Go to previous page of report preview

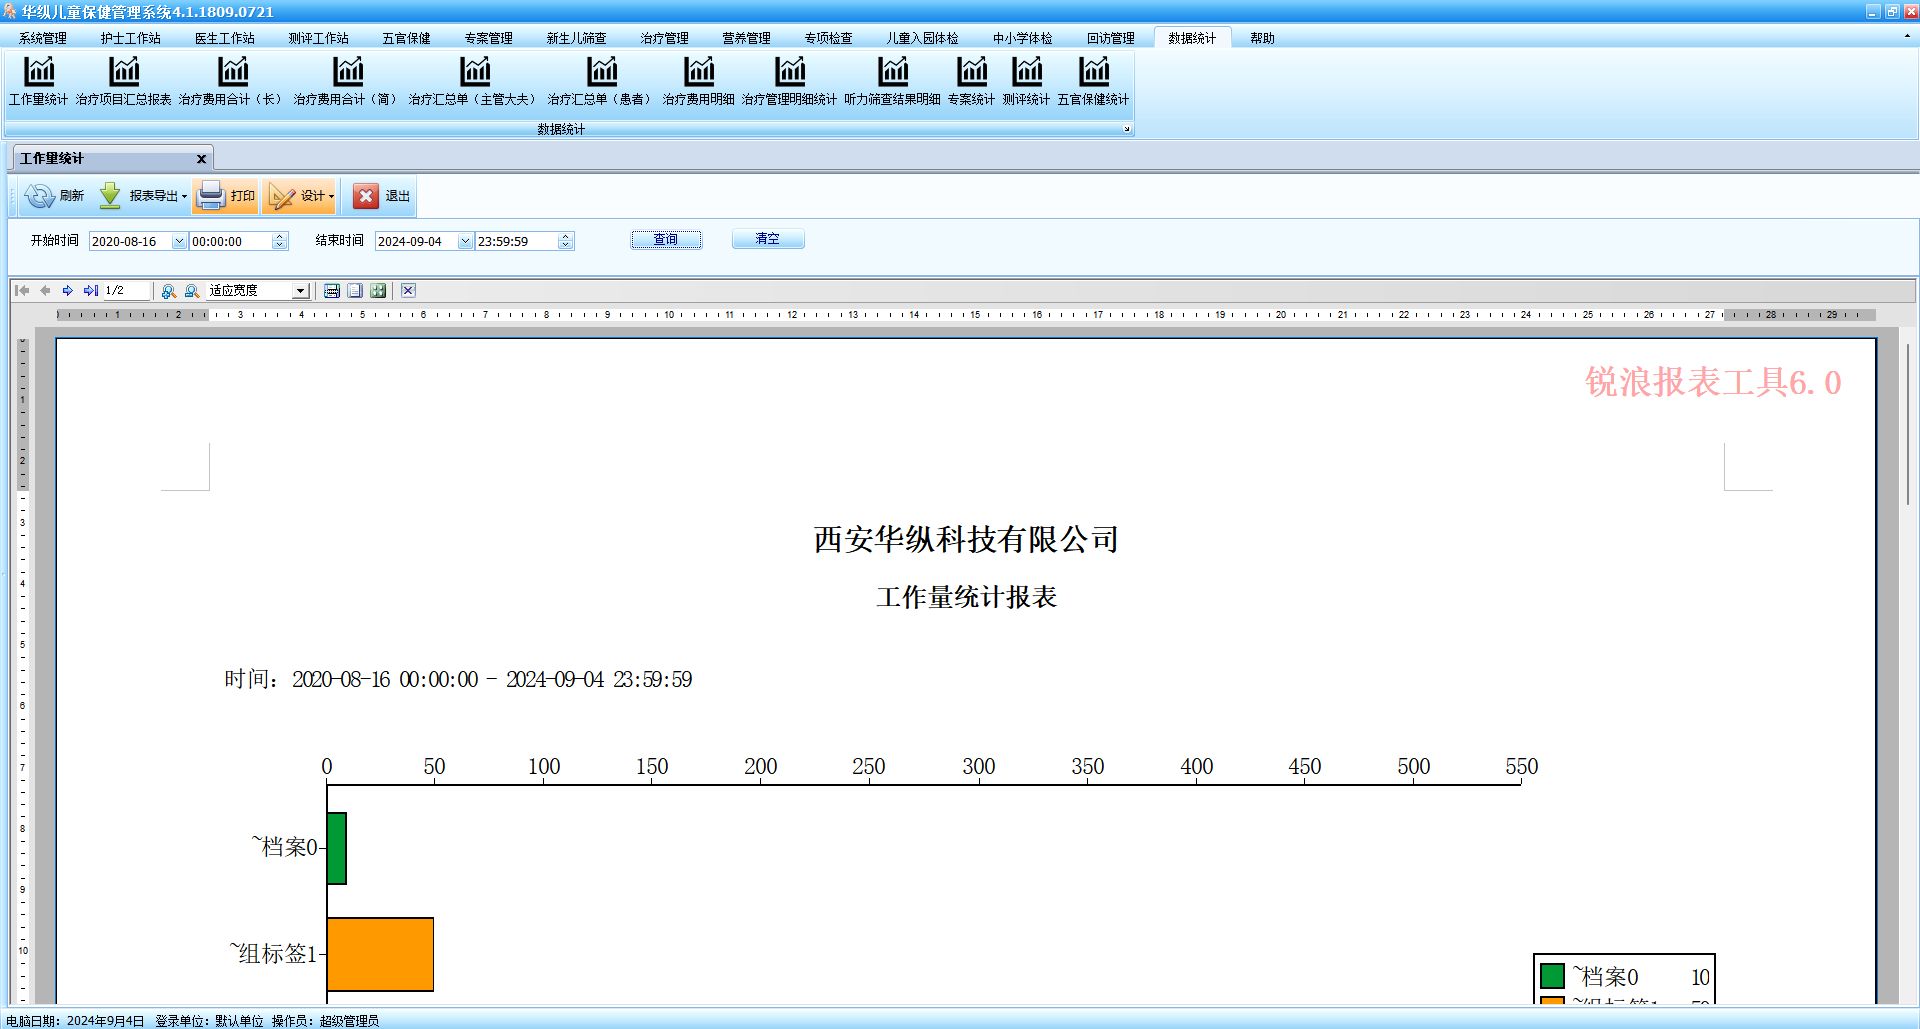[x=45, y=291]
